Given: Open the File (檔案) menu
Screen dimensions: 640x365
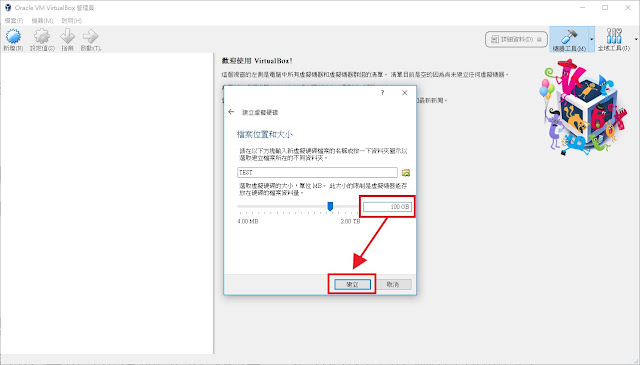Looking at the screenshot, I should tap(14, 20).
